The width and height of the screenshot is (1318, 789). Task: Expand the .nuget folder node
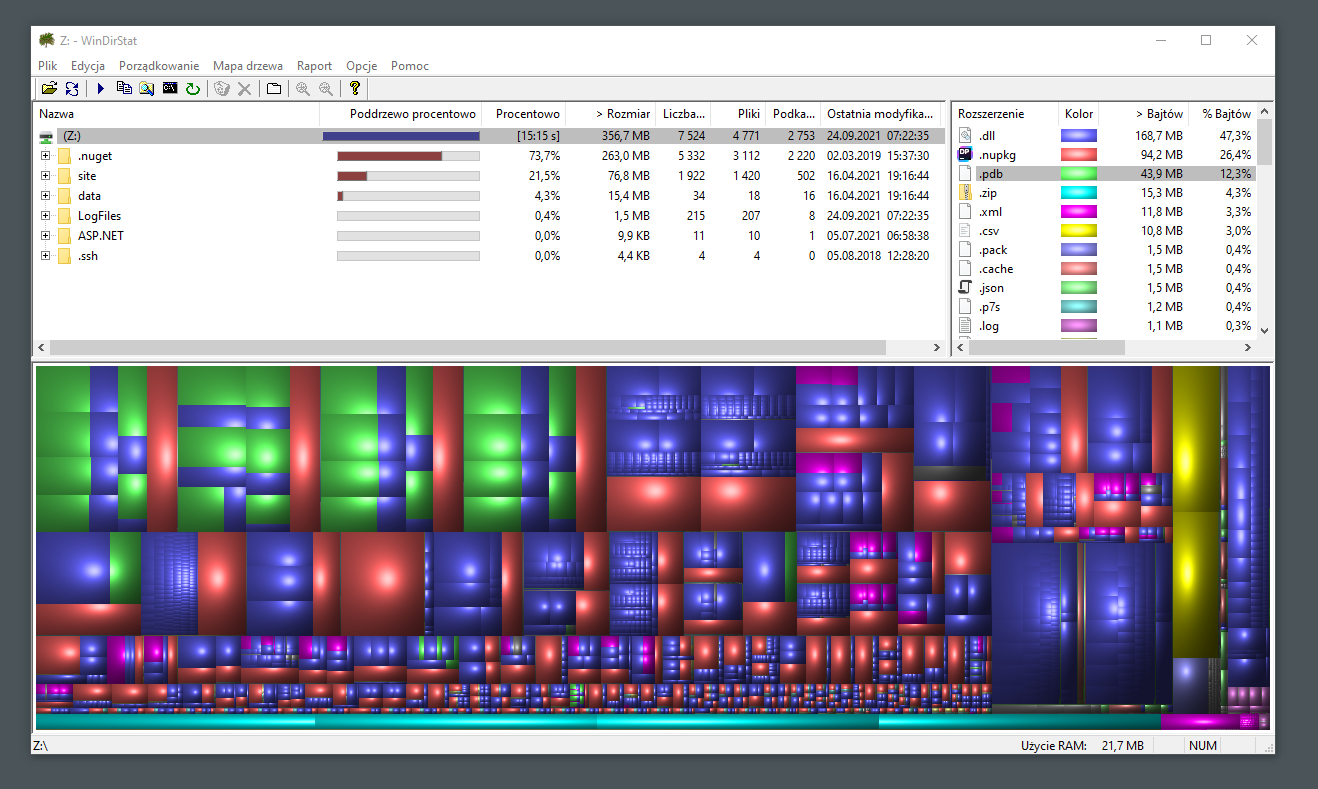[x=45, y=156]
